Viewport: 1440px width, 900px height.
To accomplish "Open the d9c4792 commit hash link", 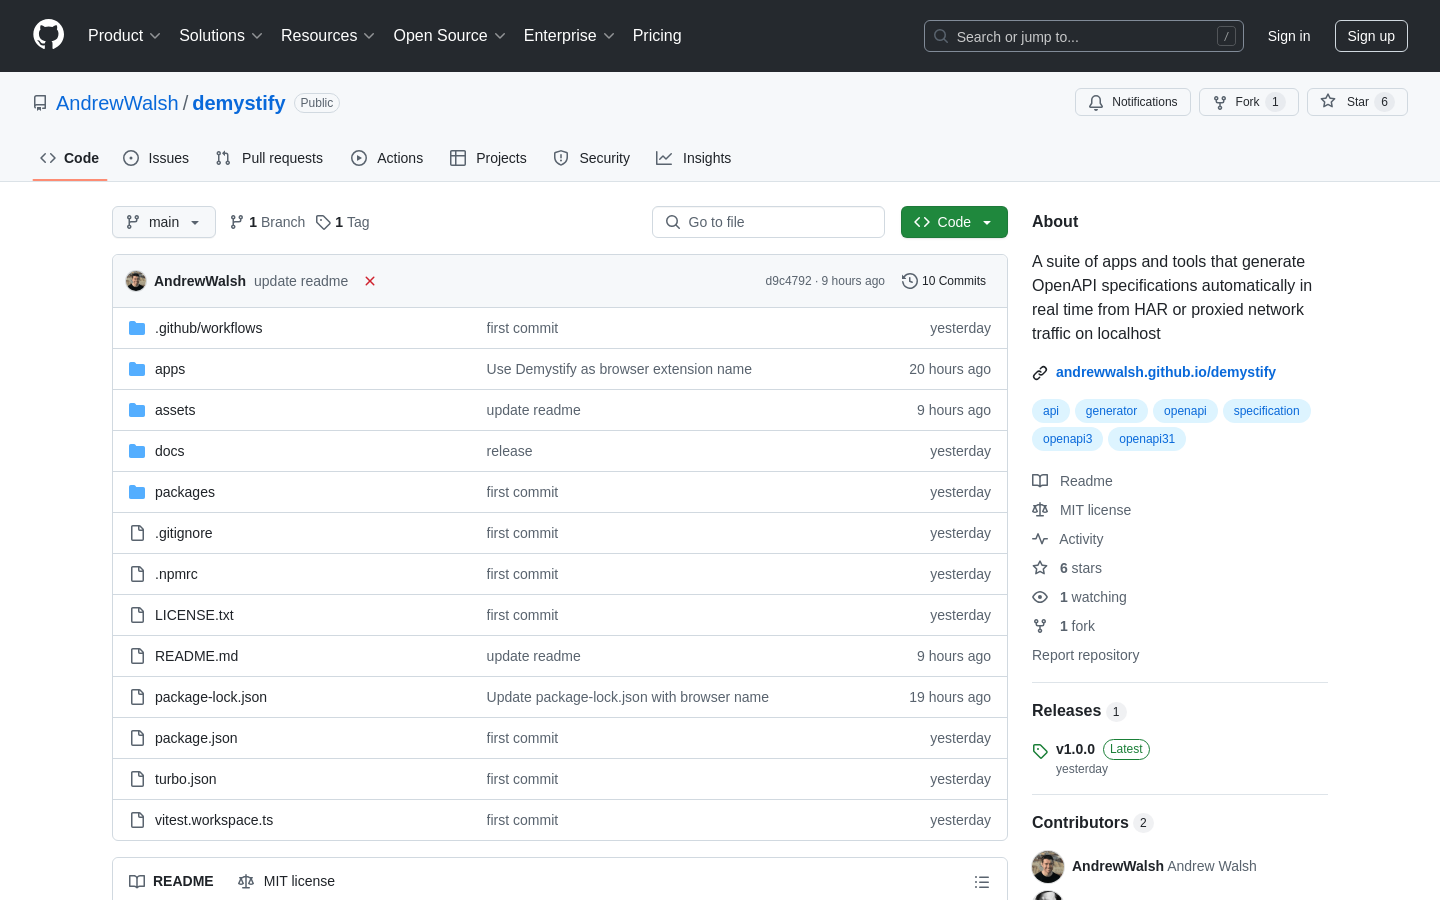I will pyautogui.click(x=788, y=281).
